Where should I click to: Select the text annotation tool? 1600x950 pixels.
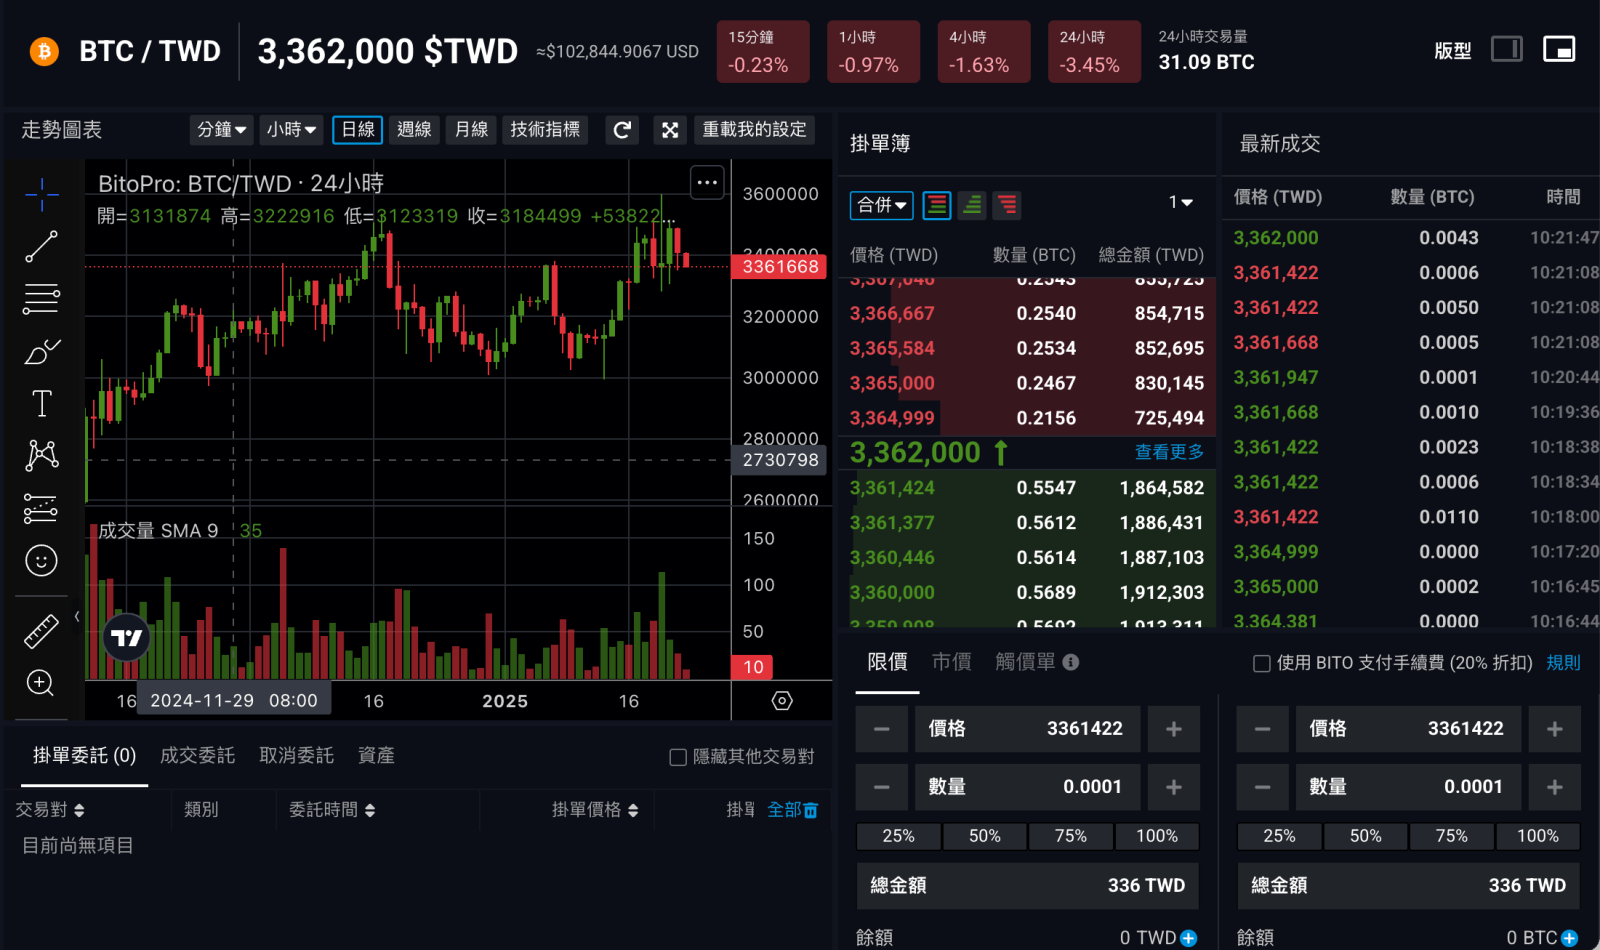click(41, 404)
